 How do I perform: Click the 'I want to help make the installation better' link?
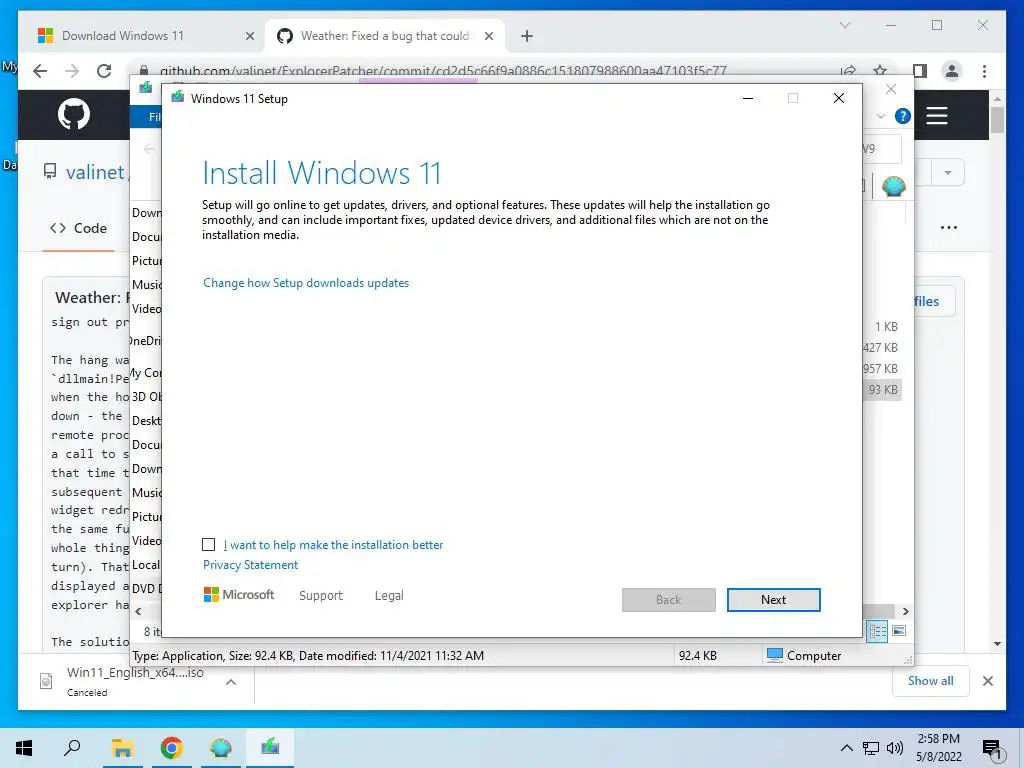(x=333, y=545)
